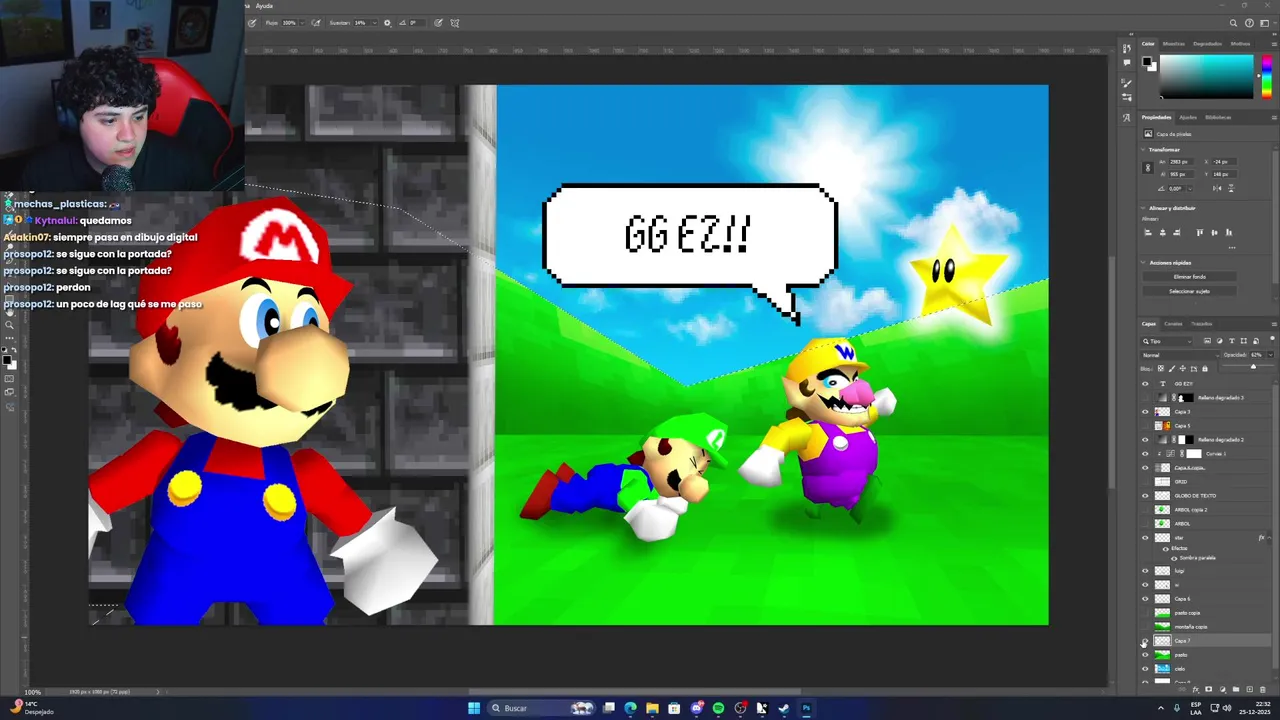Open the Opacidad dropdown arrow
1280x720 pixels.
pos(1270,355)
